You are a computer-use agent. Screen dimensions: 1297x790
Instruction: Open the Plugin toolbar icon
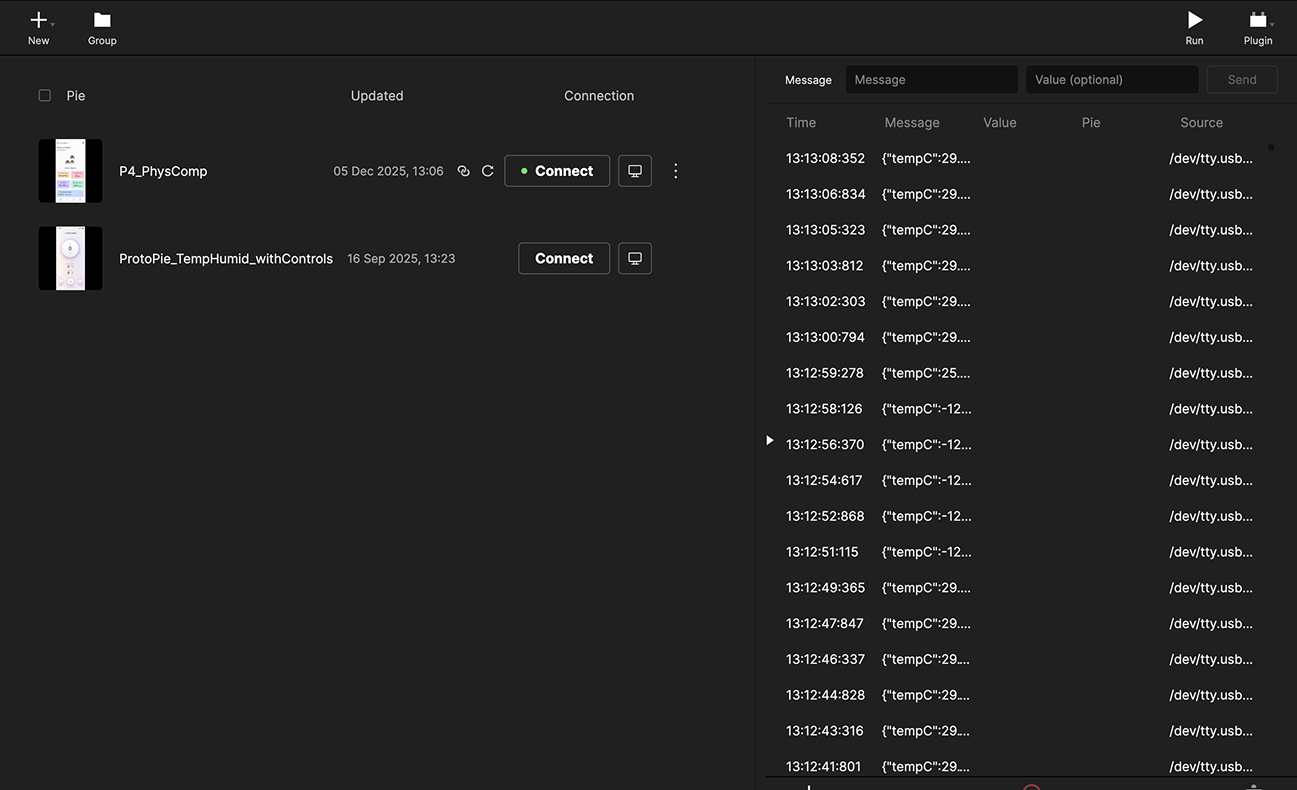coord(1256,20)
